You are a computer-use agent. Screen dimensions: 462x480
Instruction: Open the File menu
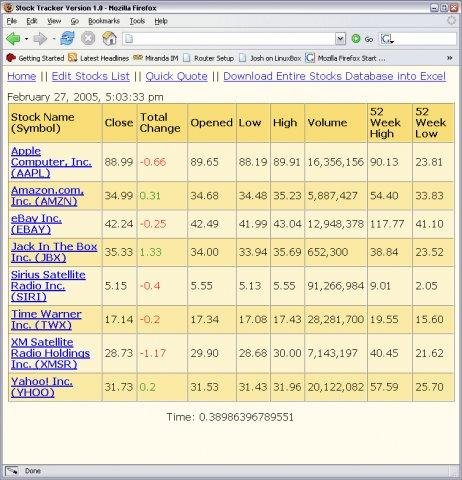point(12,21)
